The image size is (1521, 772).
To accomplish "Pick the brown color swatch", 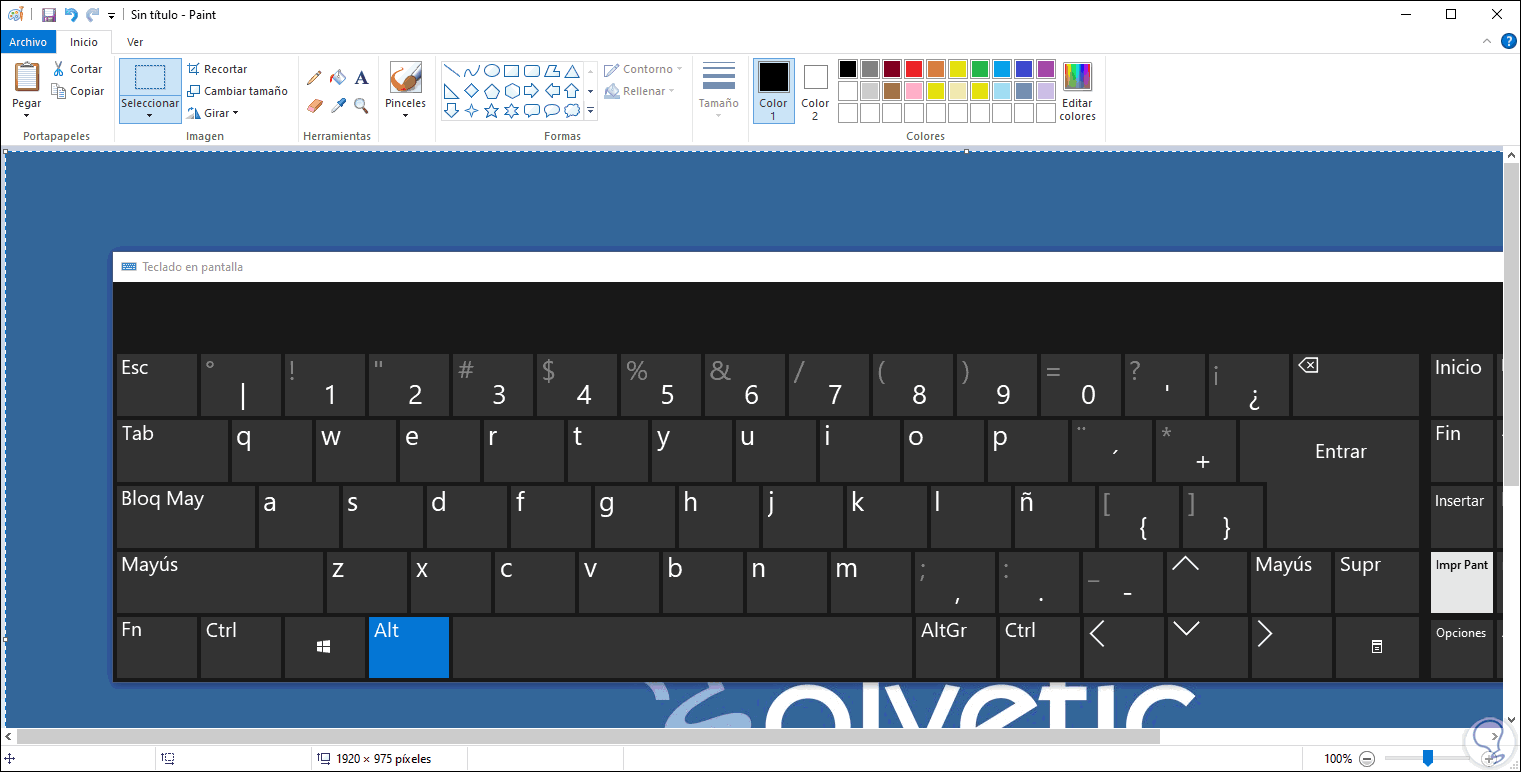I will [x=892, y=91].
